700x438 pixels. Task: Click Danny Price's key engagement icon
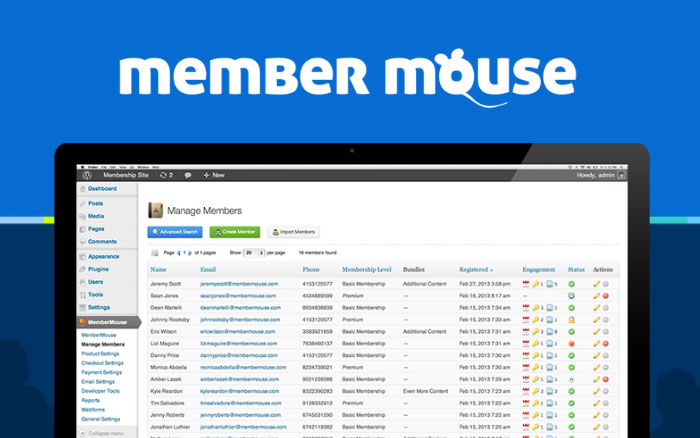pos(536,355)
